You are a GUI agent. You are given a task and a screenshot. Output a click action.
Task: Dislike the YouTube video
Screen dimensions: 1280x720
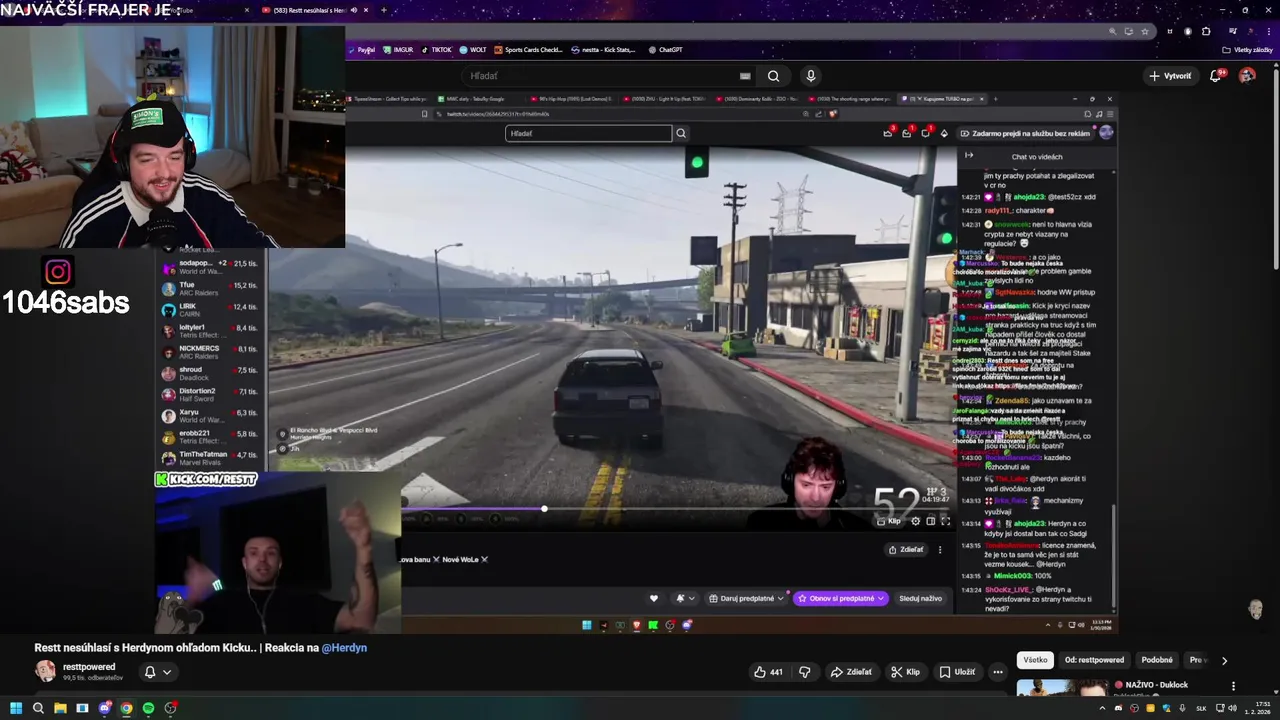[804, 672]
